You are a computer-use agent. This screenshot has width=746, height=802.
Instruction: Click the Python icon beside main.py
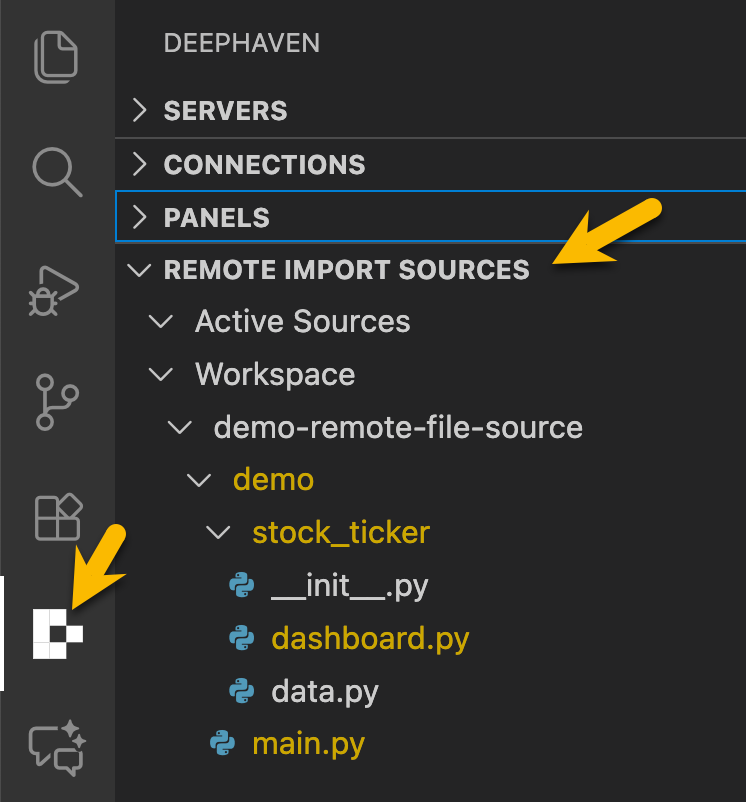pyautogui.click(x=222, y=744)
